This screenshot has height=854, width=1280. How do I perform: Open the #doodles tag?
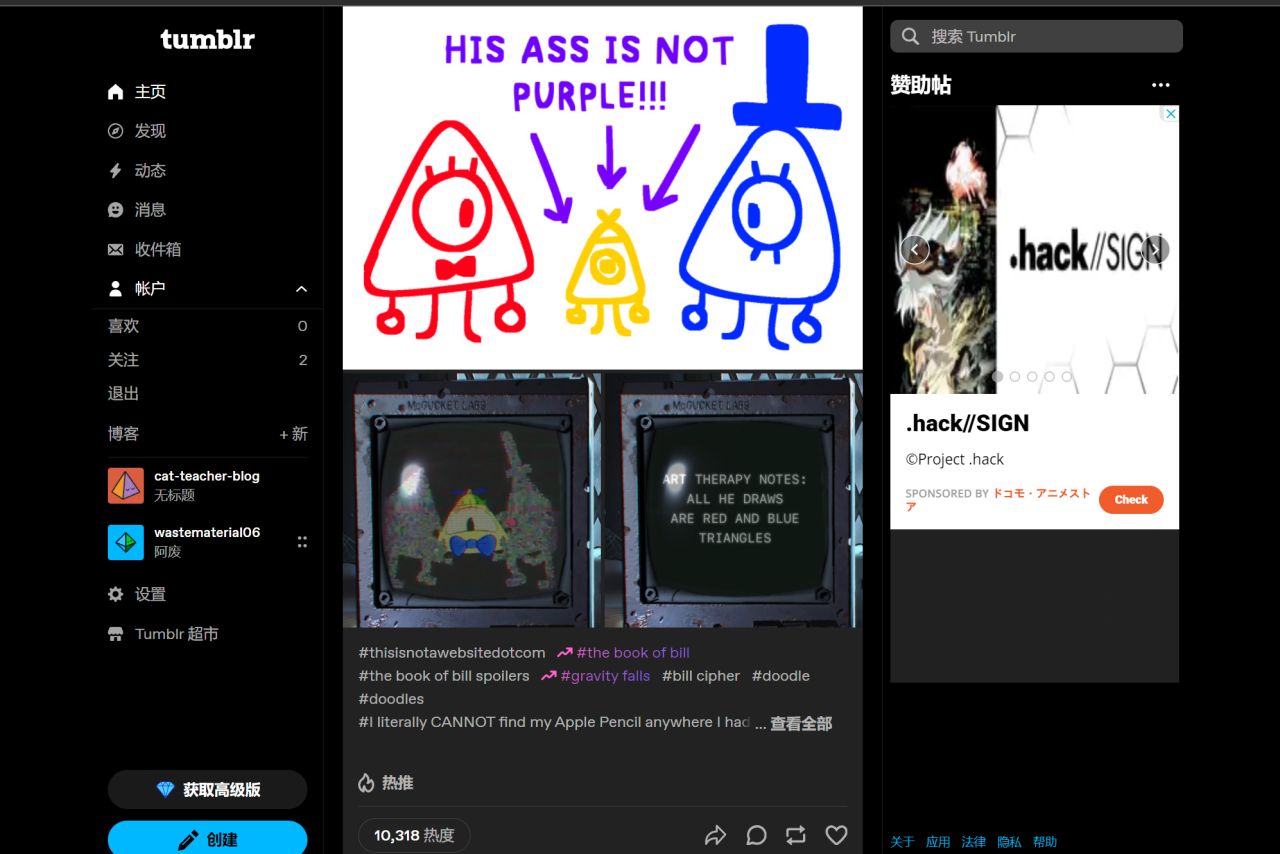point(391,699)
